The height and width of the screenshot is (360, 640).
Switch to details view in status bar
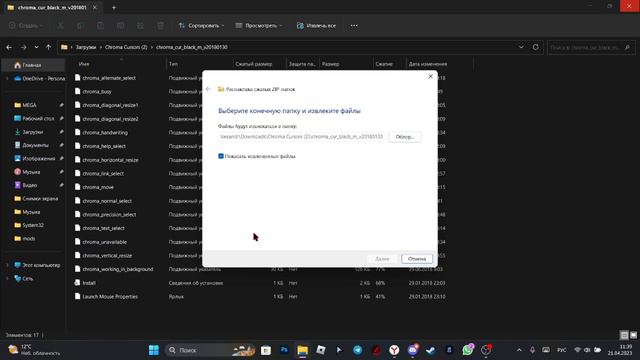(x=624, y=335)
